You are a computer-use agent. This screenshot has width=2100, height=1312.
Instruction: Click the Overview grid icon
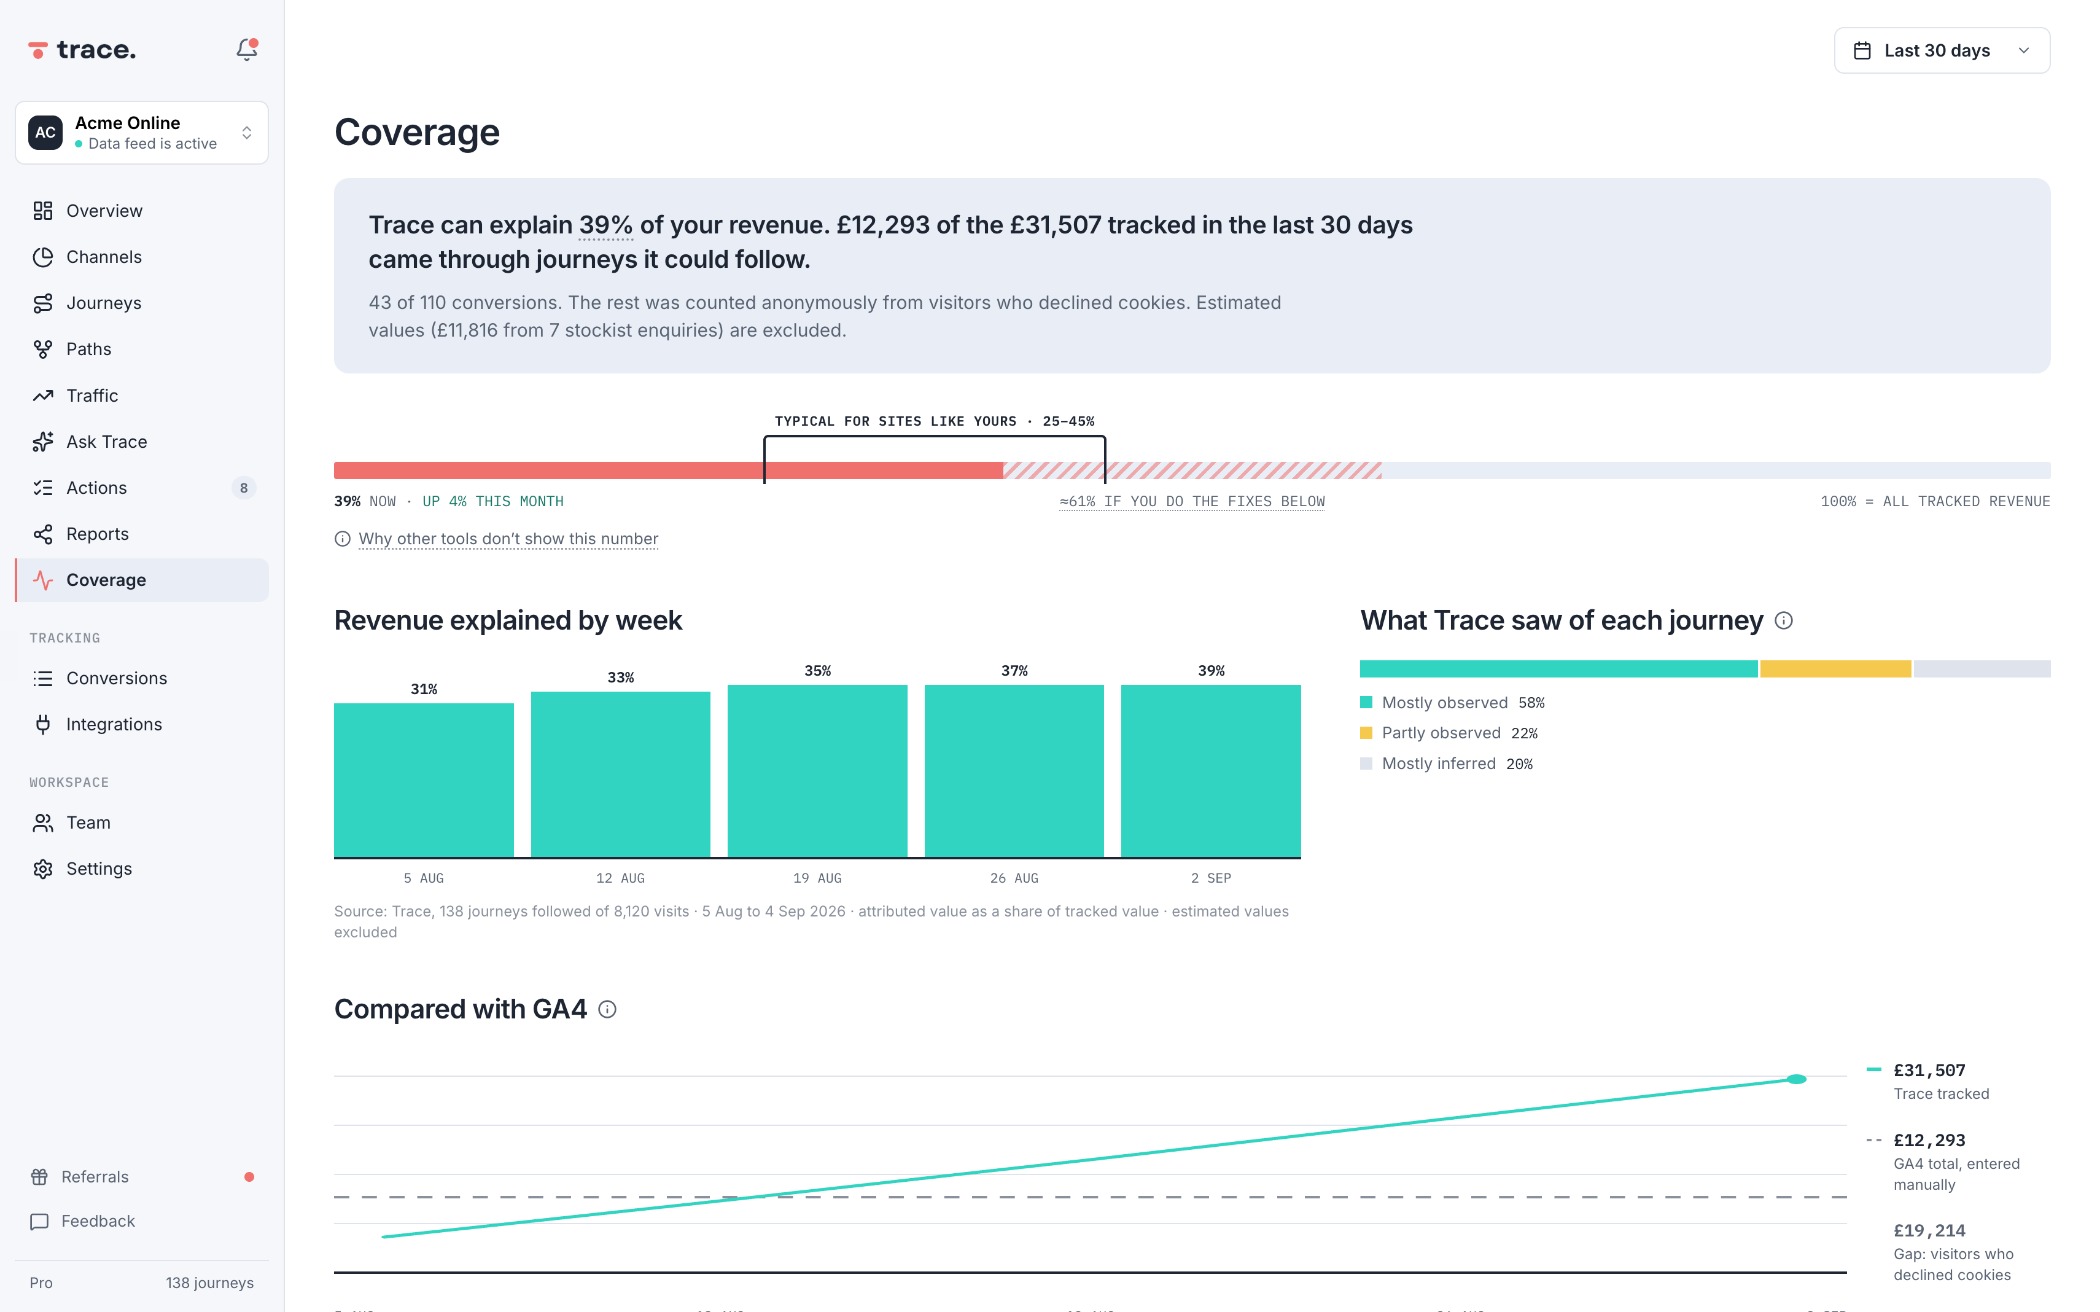pos(43,211)
